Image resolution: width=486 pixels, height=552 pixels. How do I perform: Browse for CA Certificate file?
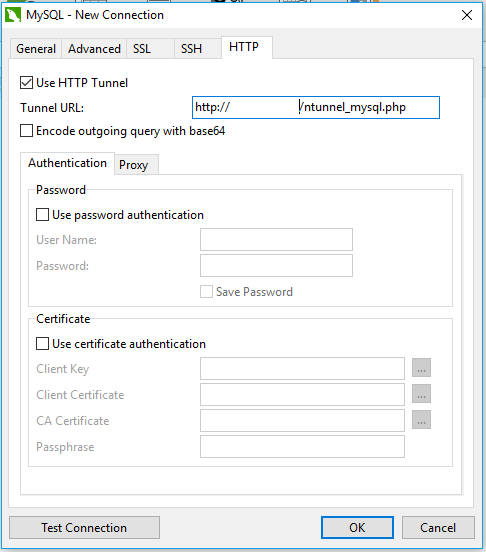click(421, 420)
